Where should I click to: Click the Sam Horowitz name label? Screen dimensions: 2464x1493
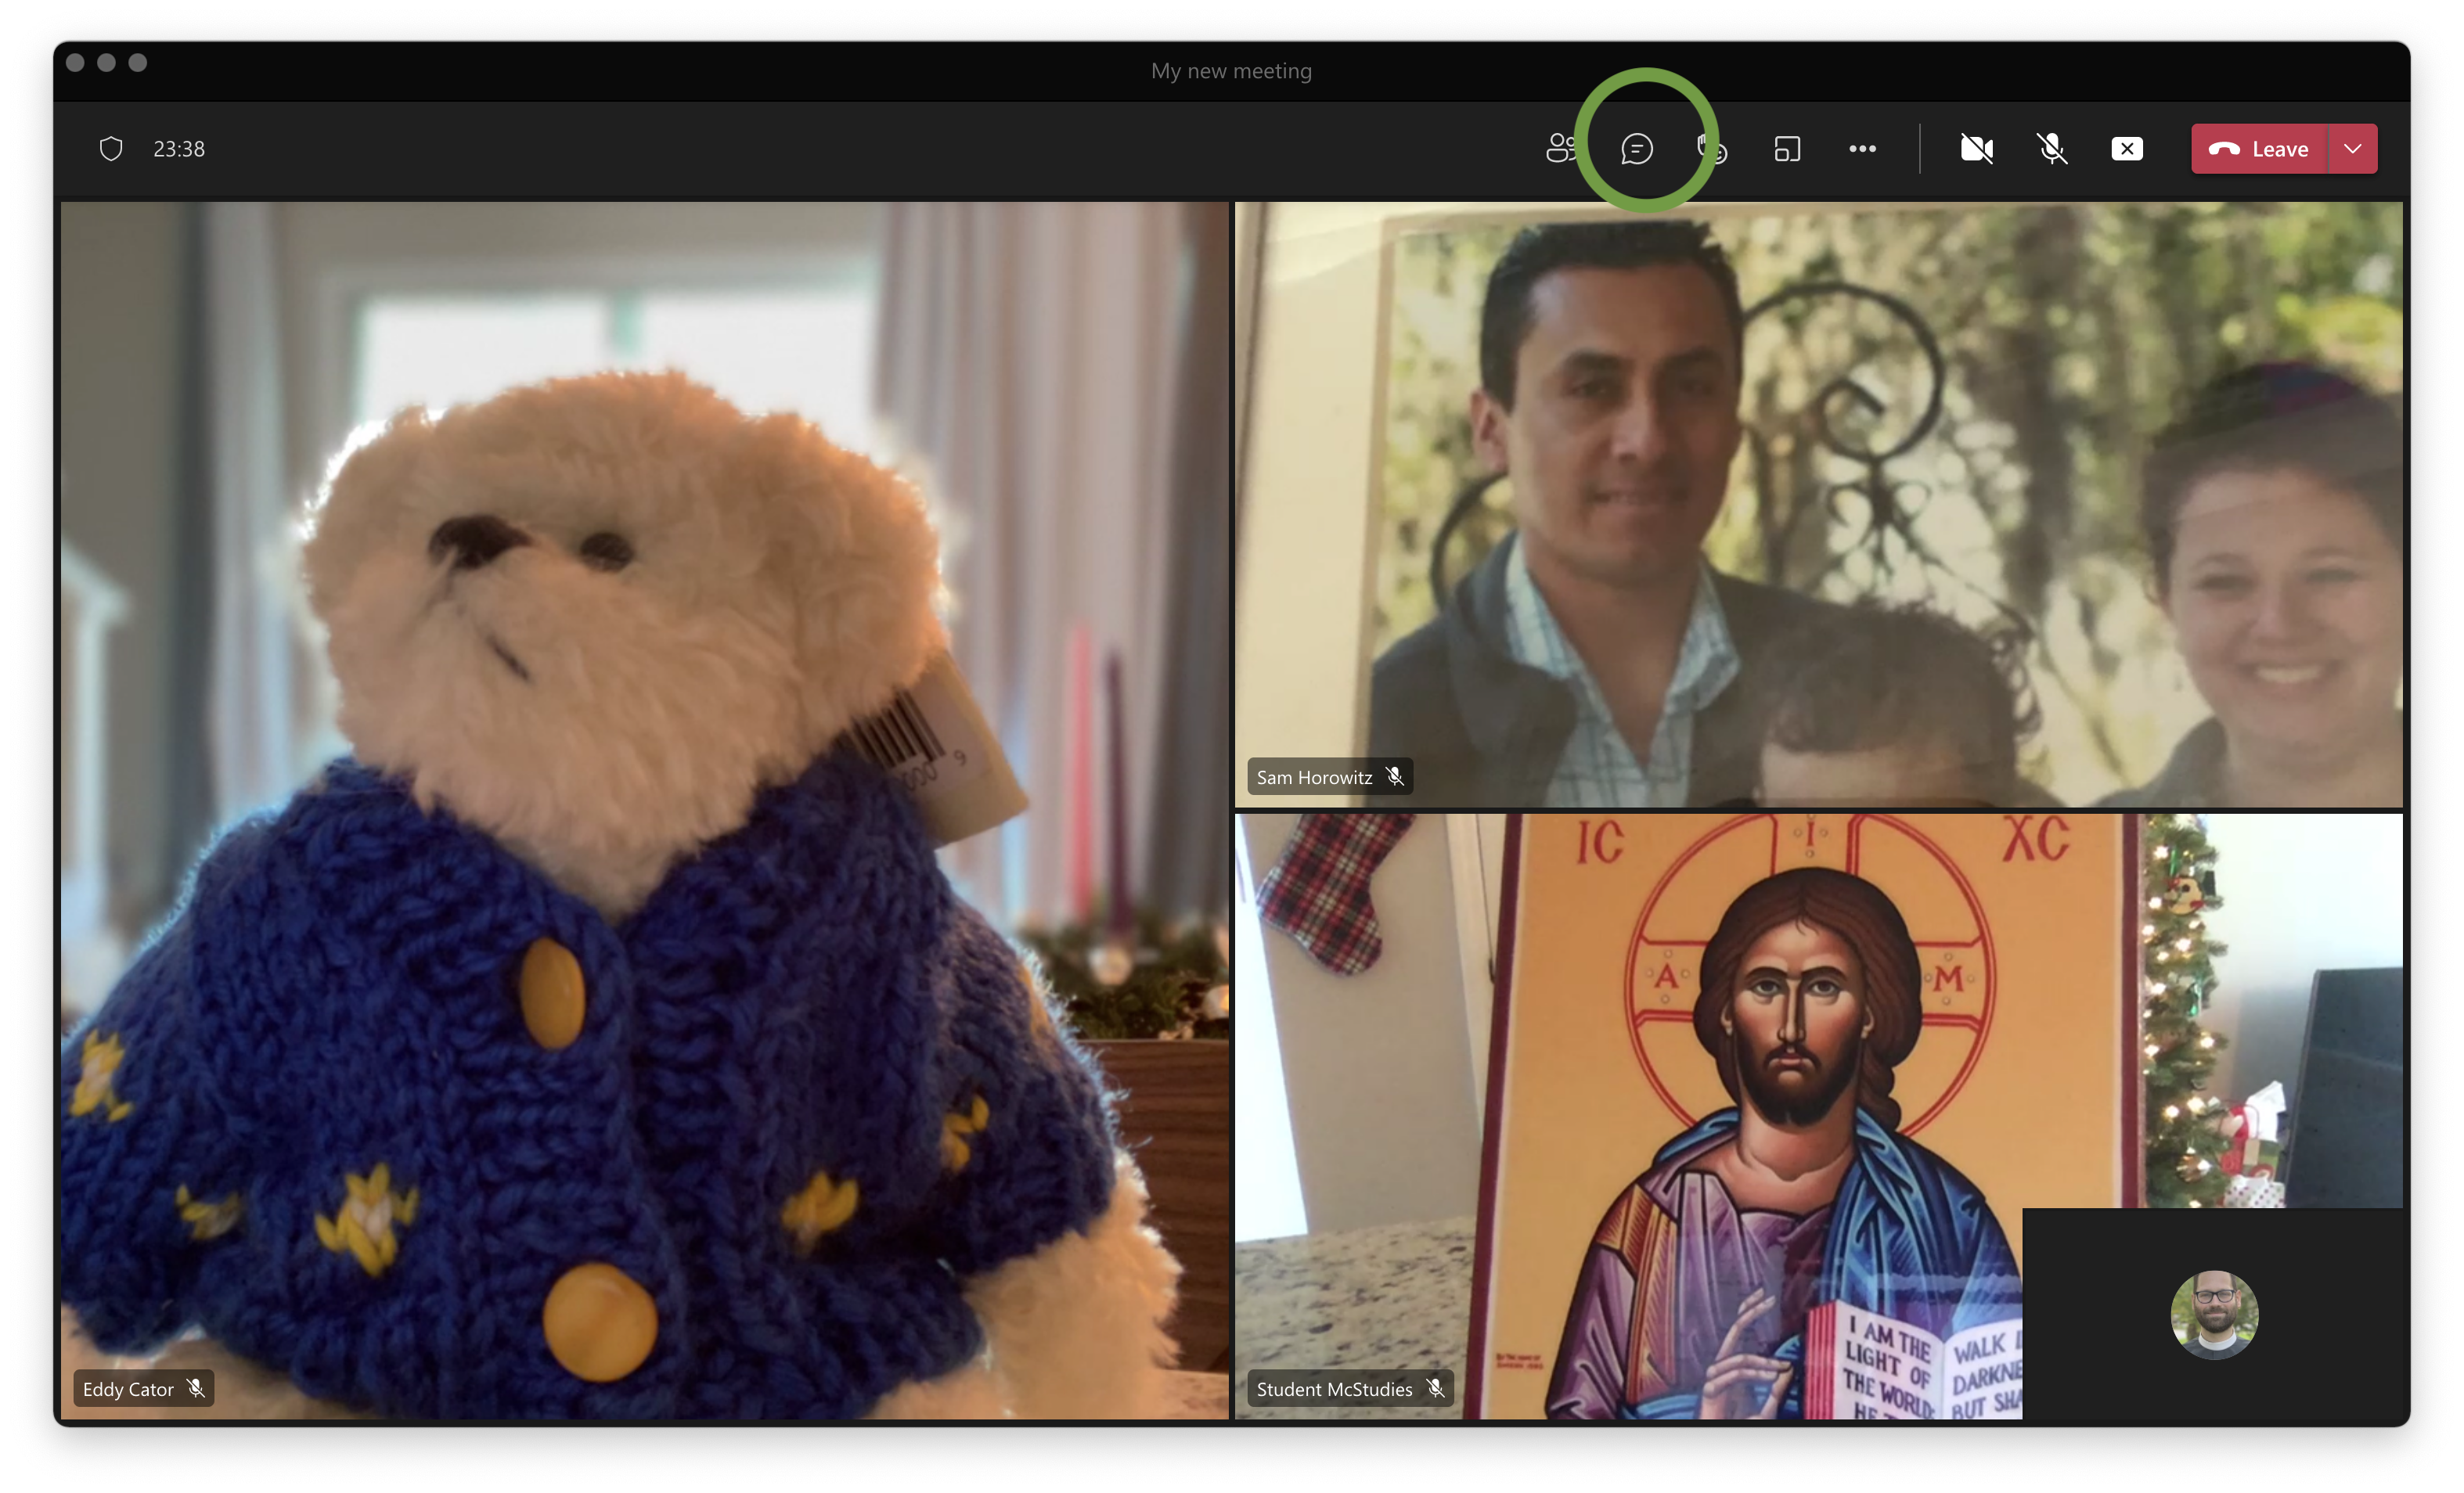(1314, 777)
